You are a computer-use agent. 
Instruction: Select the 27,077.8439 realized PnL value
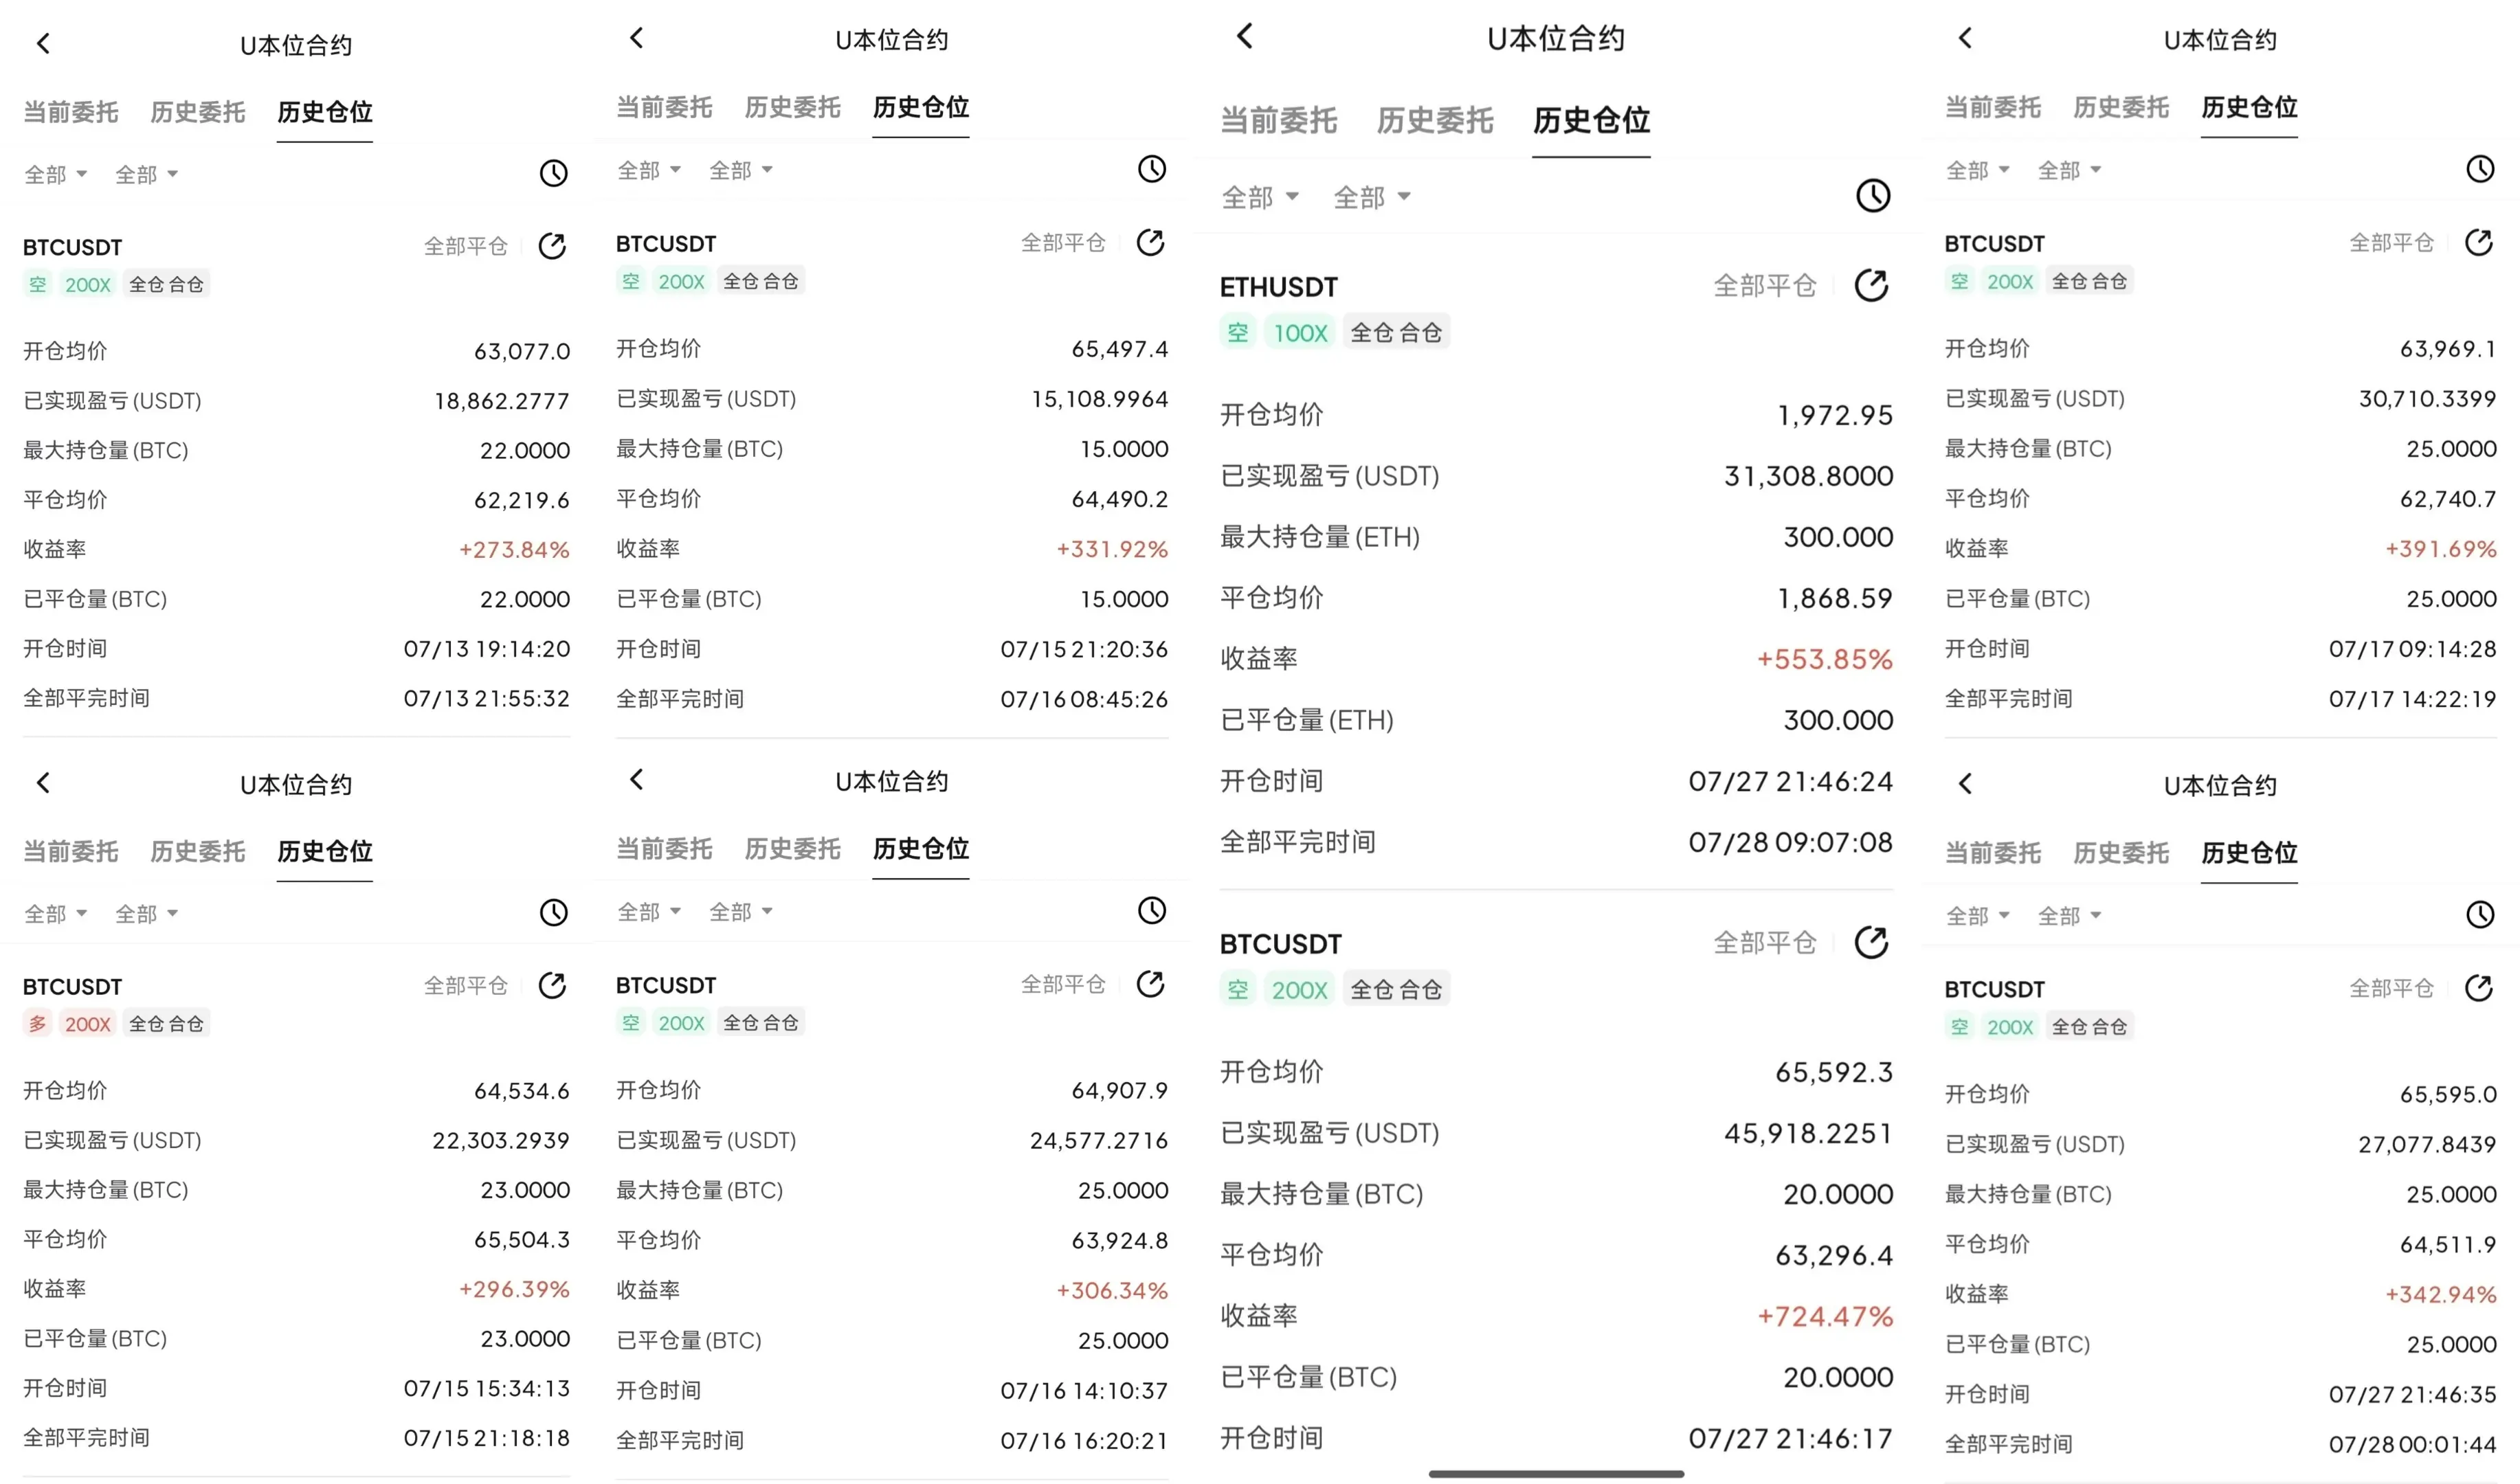[x=2428, y=1144]
